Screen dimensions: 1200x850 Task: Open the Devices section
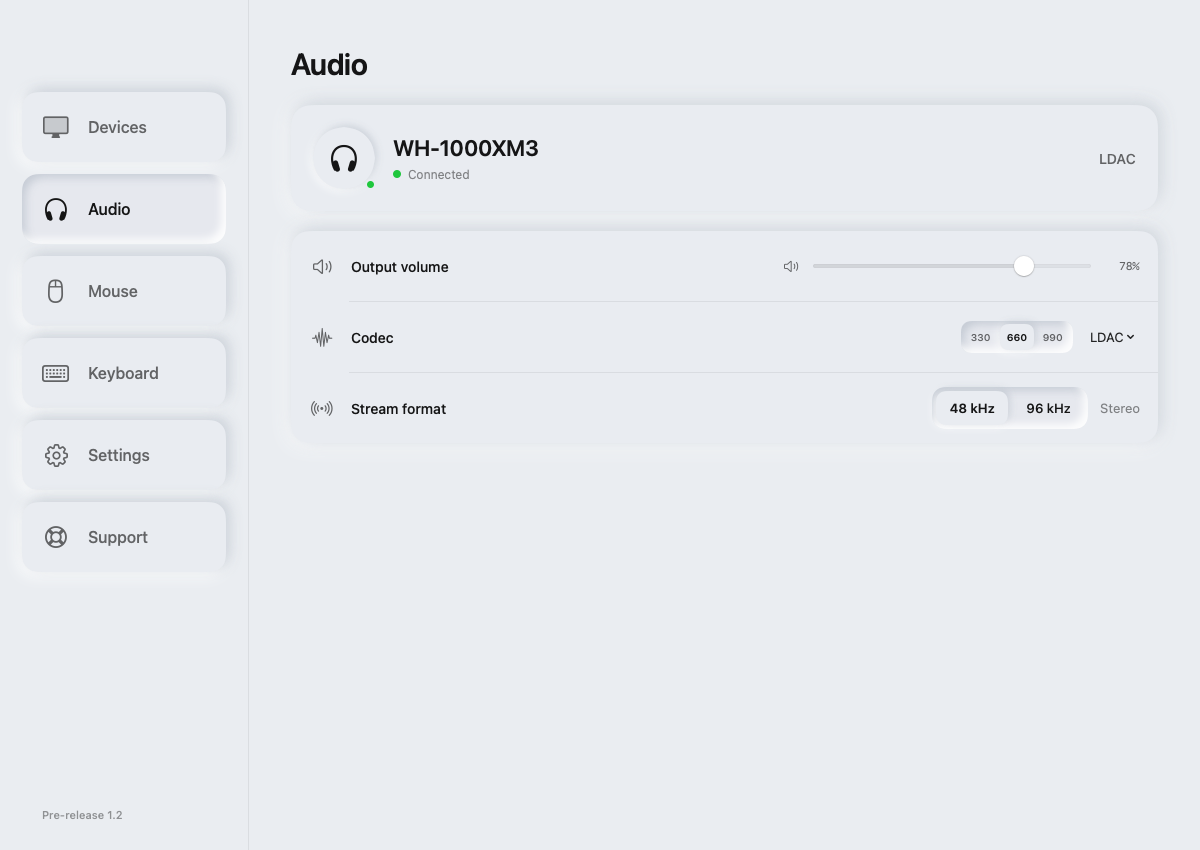pyautogui.click(x=124, y=127)
